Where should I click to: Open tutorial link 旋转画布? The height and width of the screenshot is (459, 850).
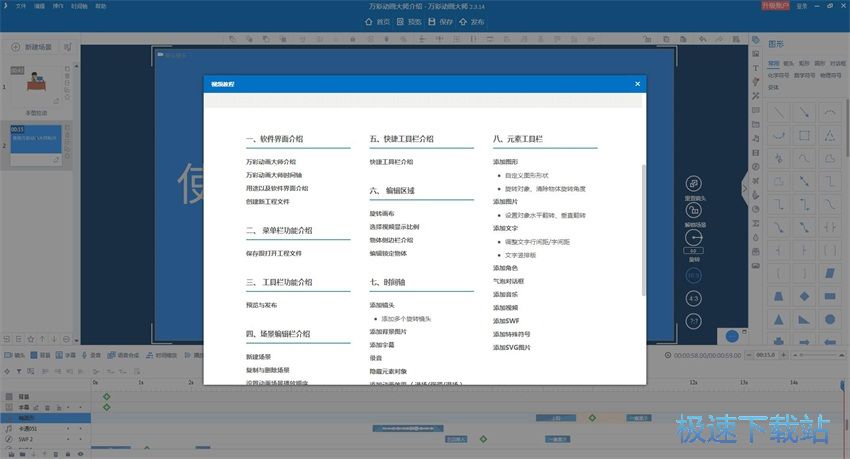pyautogui.click(x=382, y=214)
